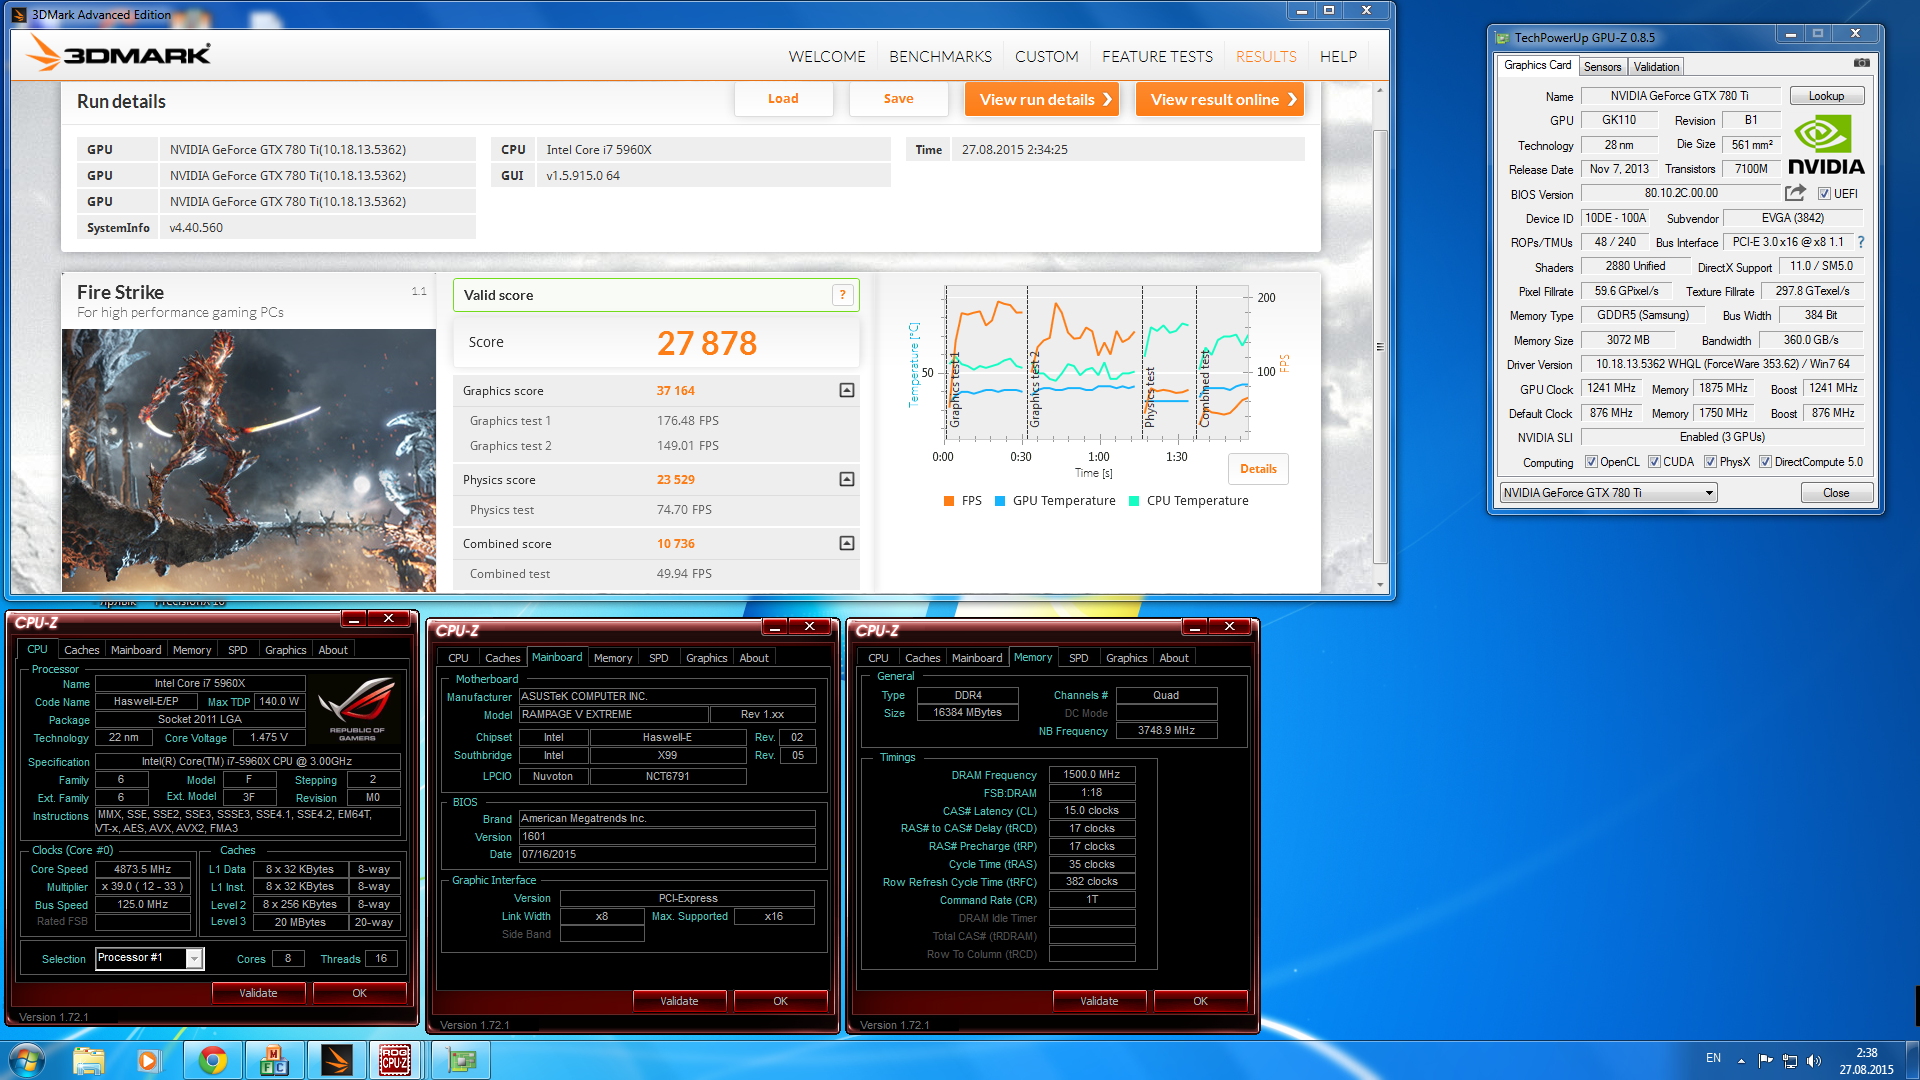Click the GPU-Z taskbar icon
Screen dimensions: 1920x1080
tap(461, 1060)
